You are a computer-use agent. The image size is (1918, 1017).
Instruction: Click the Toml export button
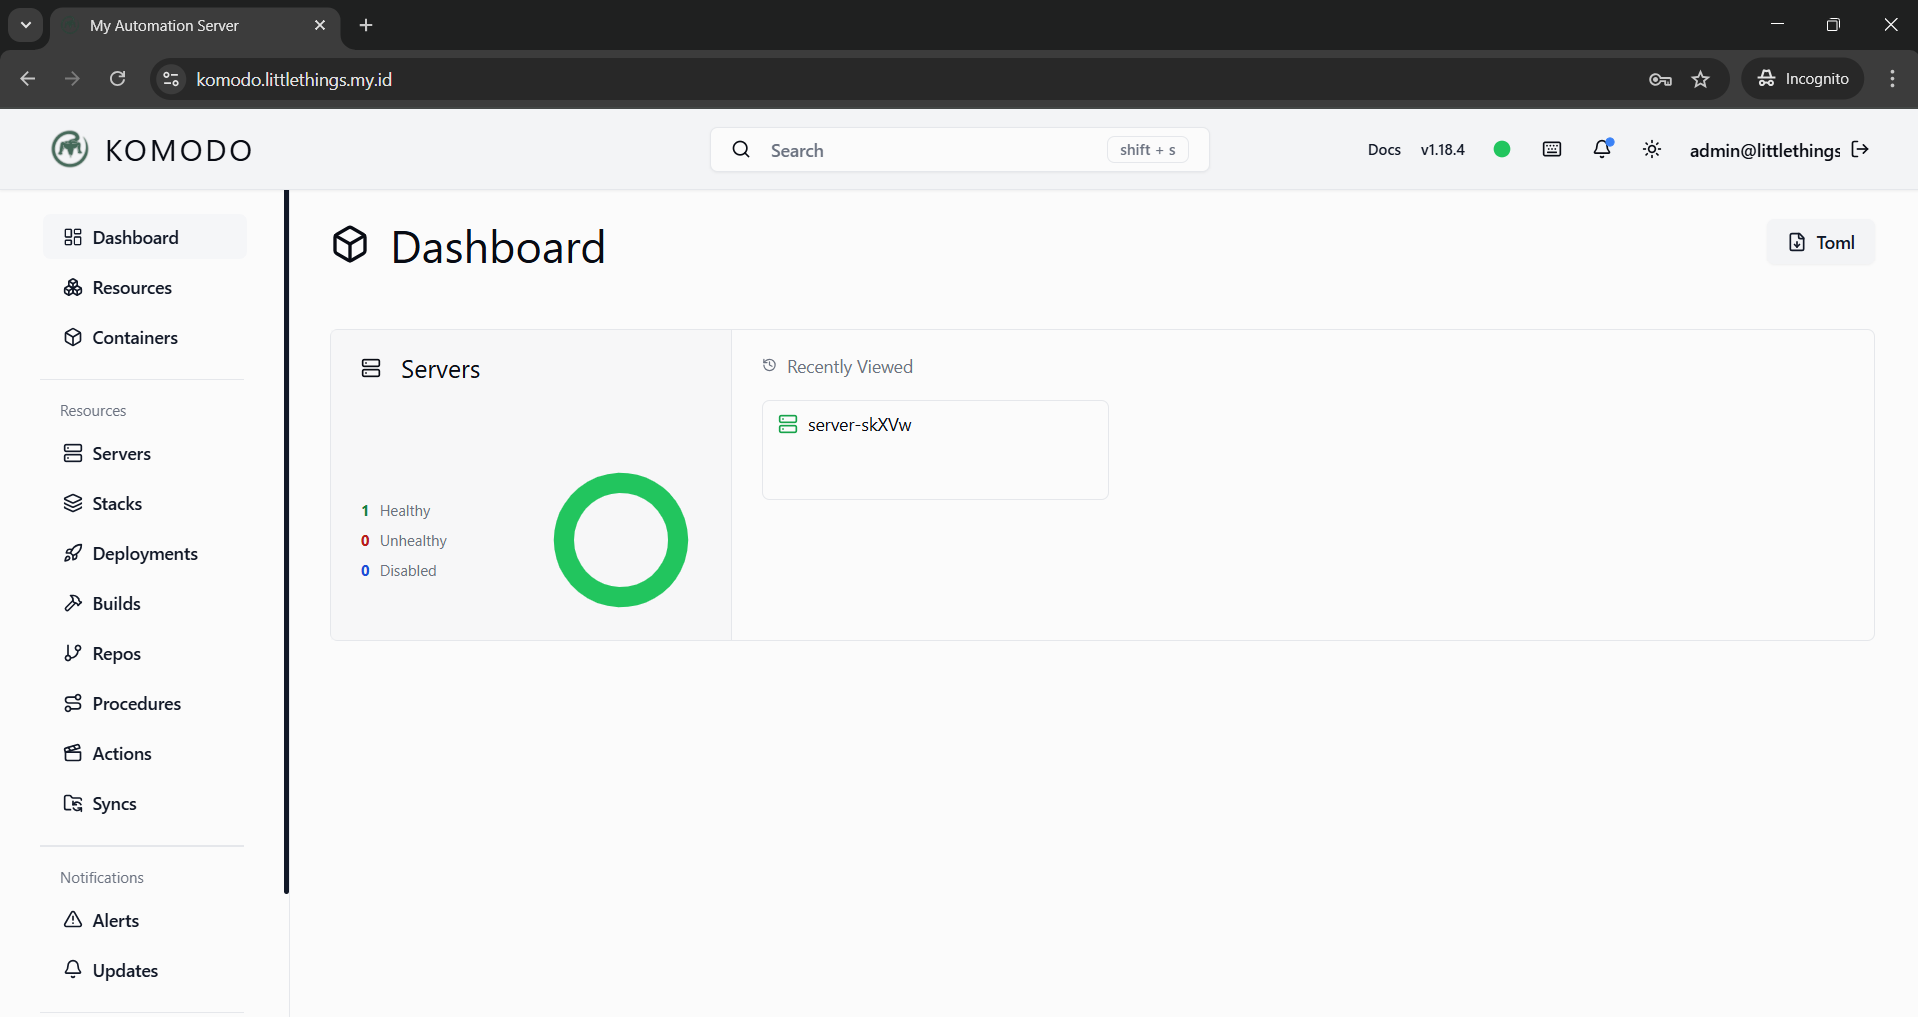pos(1821,242)
